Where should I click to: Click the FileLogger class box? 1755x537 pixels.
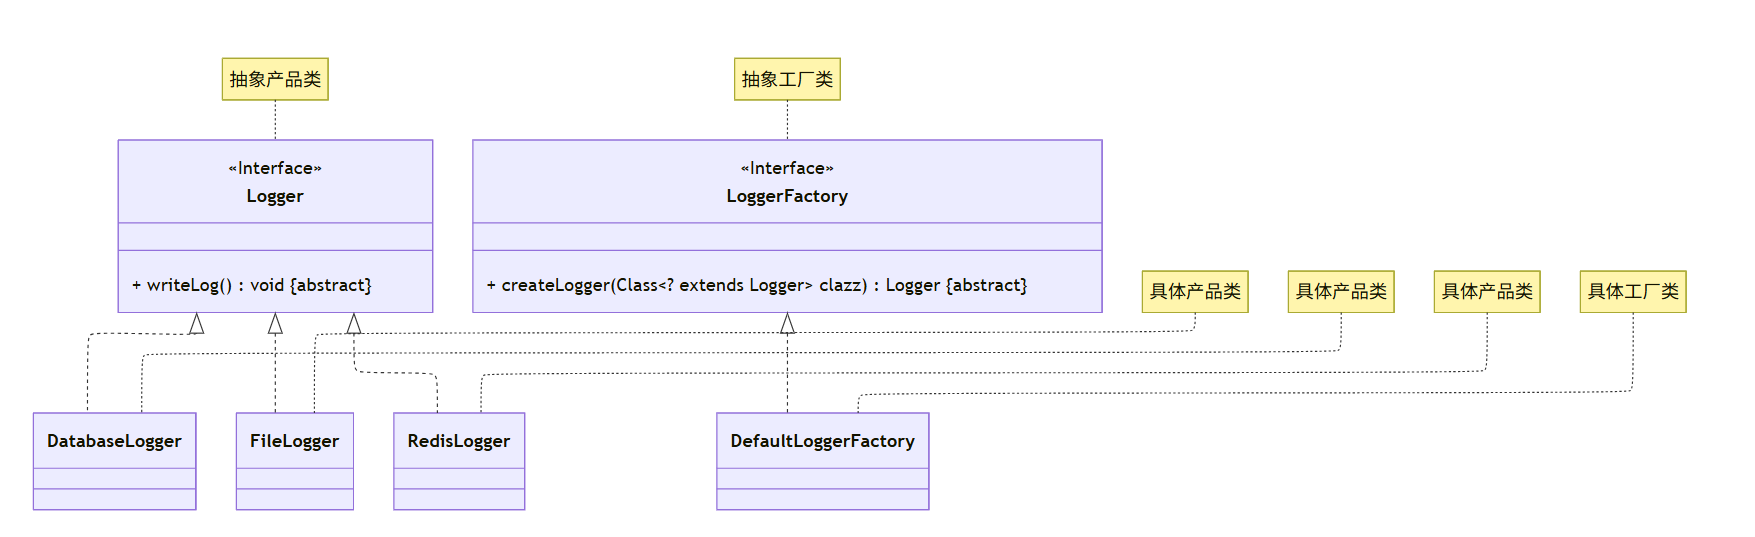point(295,461)
